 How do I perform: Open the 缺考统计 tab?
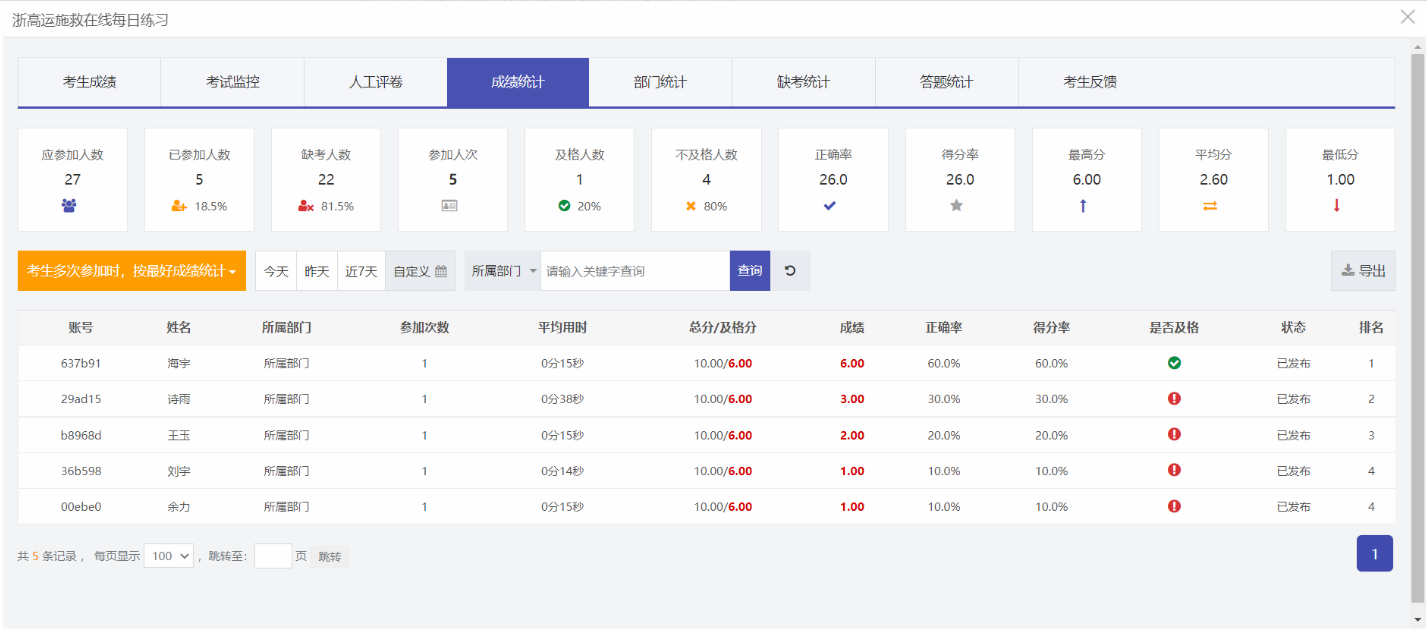803,82
